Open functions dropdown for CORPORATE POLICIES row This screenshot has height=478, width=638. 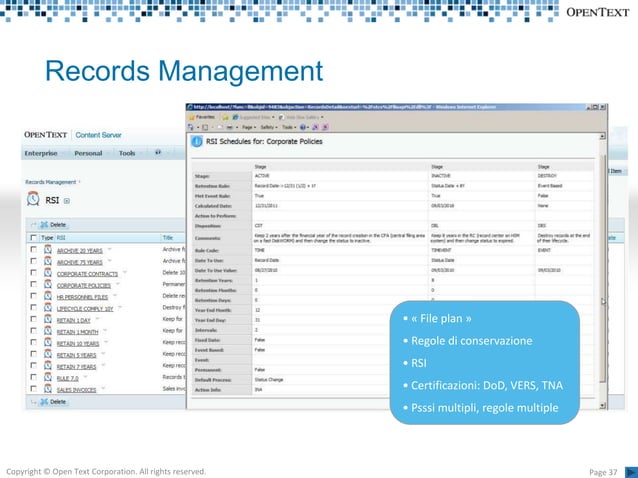(118, 284)
